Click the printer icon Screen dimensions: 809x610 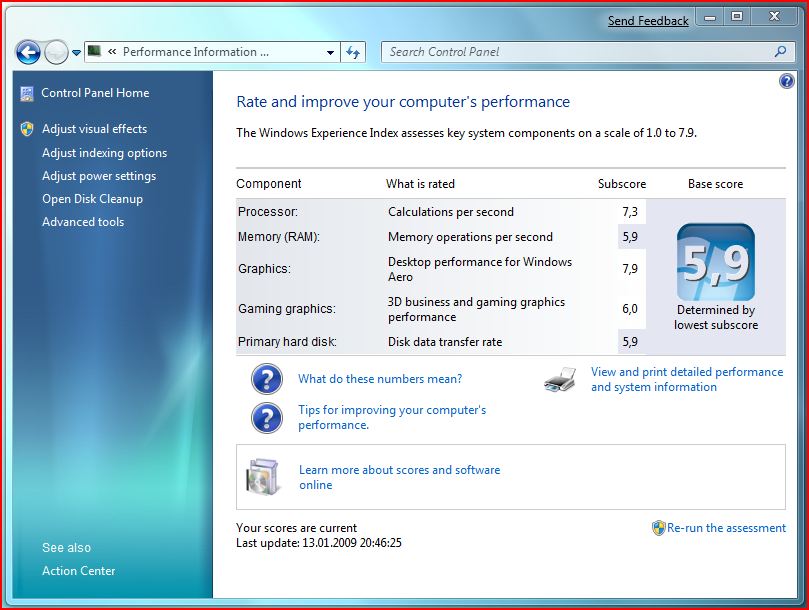(x=560, y=379)
